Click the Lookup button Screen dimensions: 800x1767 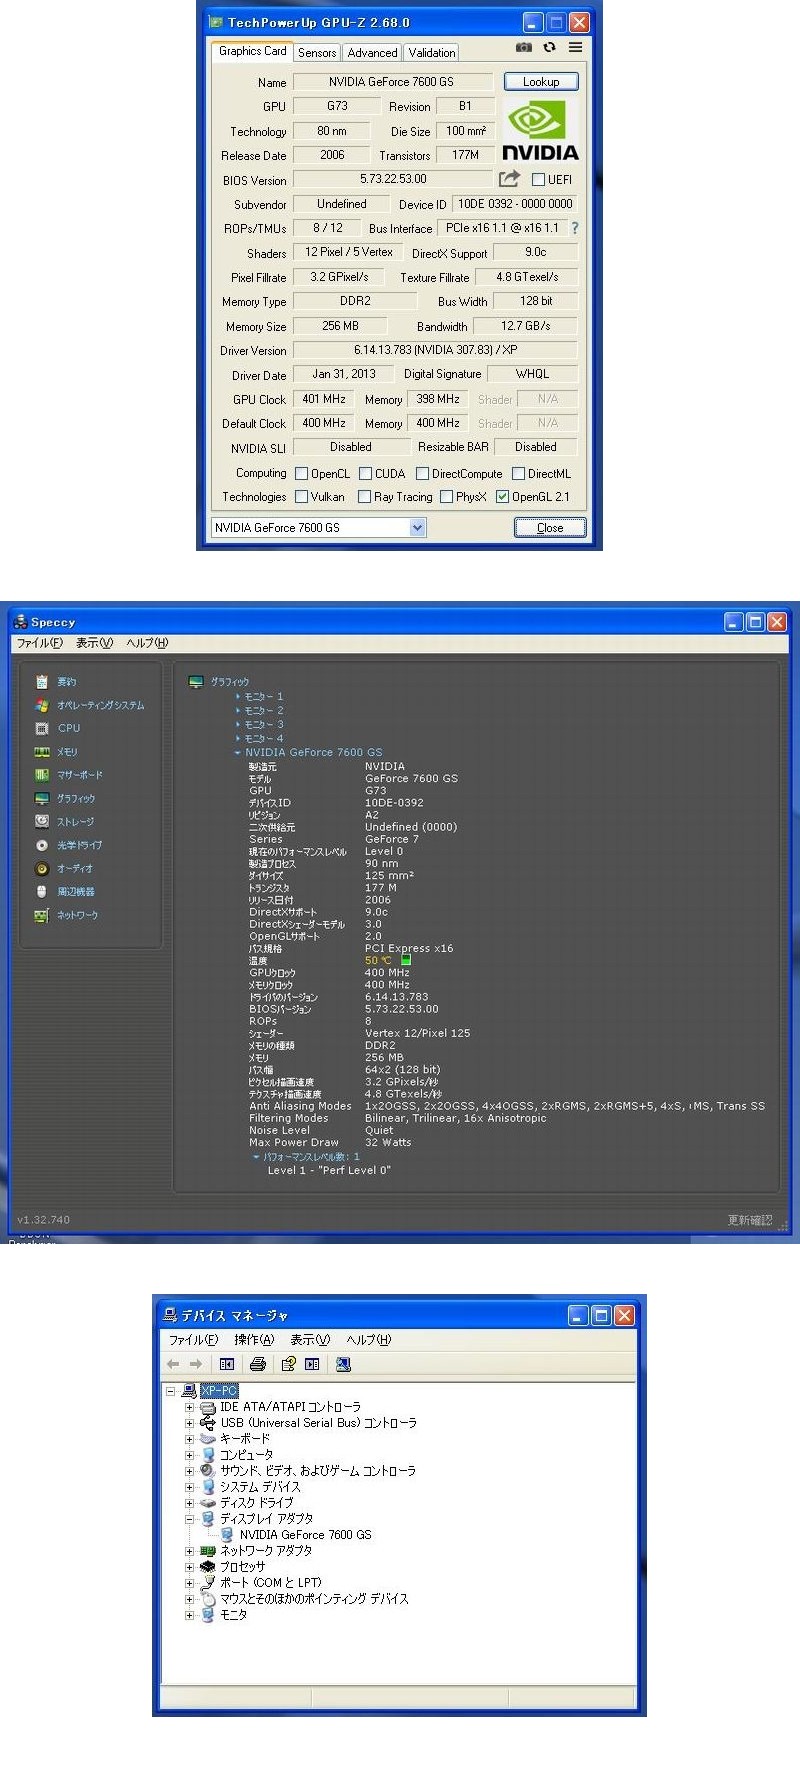[x=540, y=82]
